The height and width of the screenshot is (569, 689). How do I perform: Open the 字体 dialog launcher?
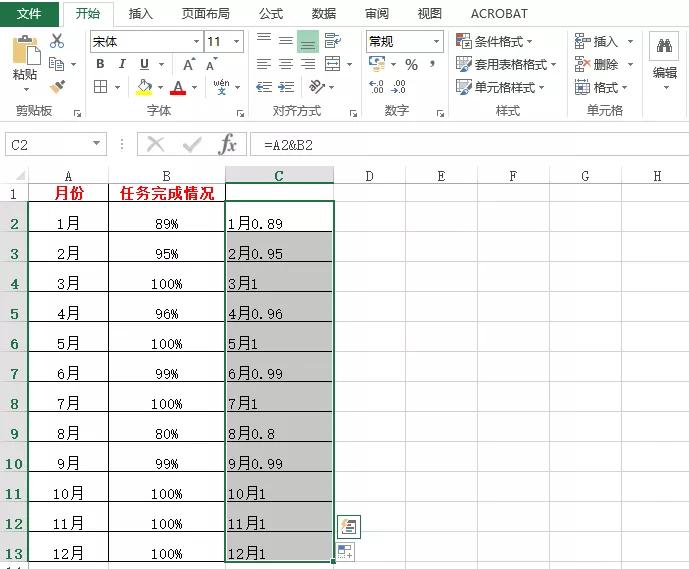240,113
